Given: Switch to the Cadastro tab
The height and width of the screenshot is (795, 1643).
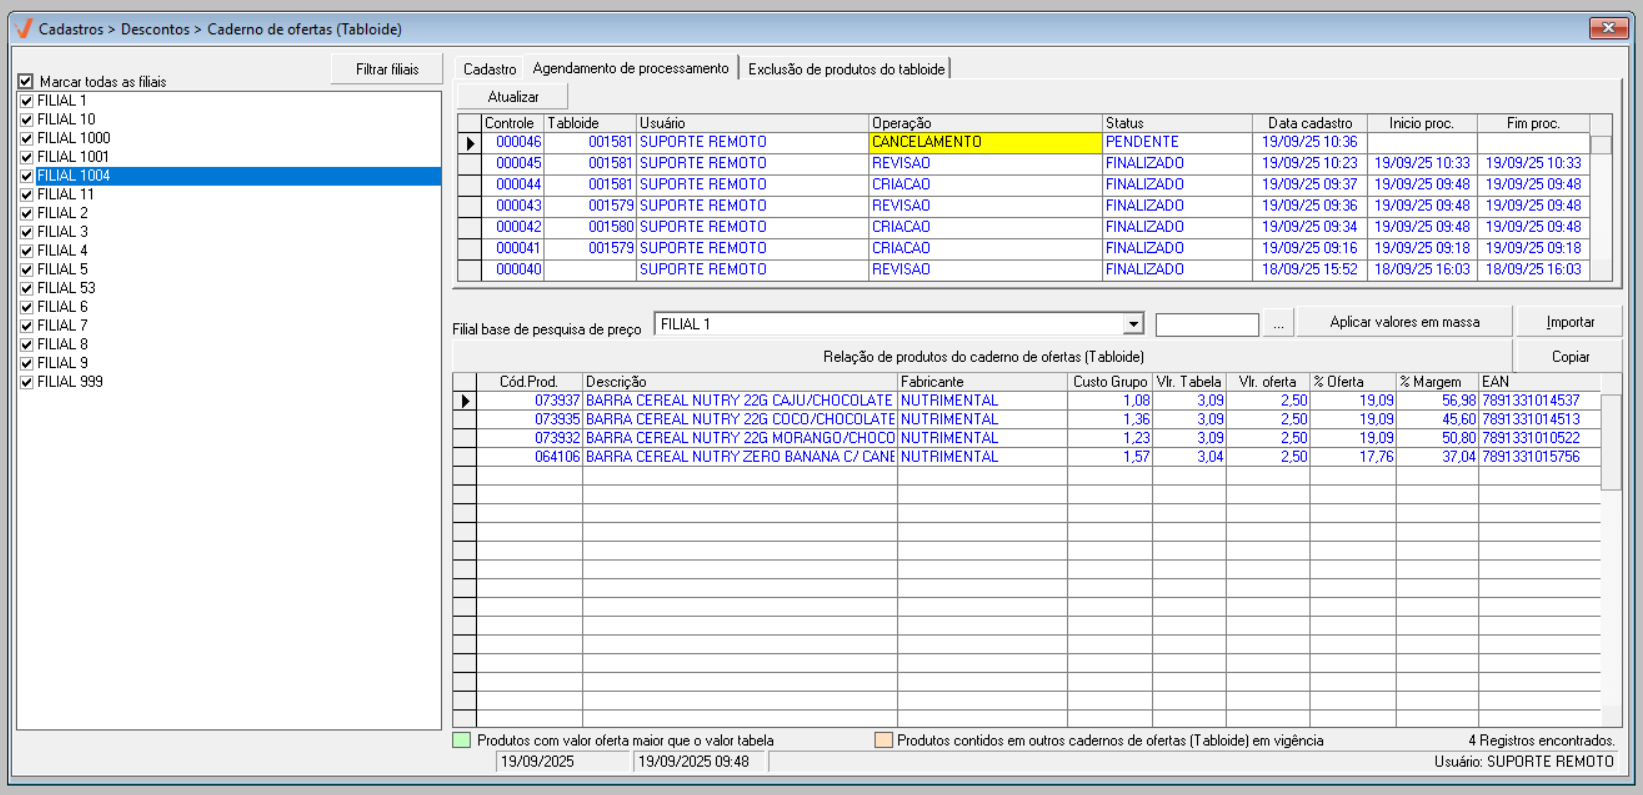Looking at the screenshot, I should point(489,69).
